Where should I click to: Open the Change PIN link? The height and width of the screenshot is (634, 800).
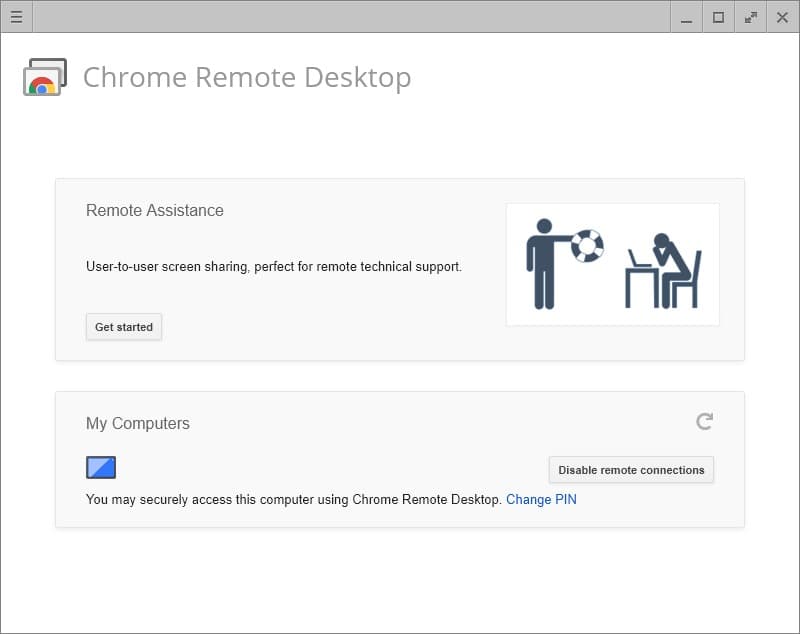[541, 499]
